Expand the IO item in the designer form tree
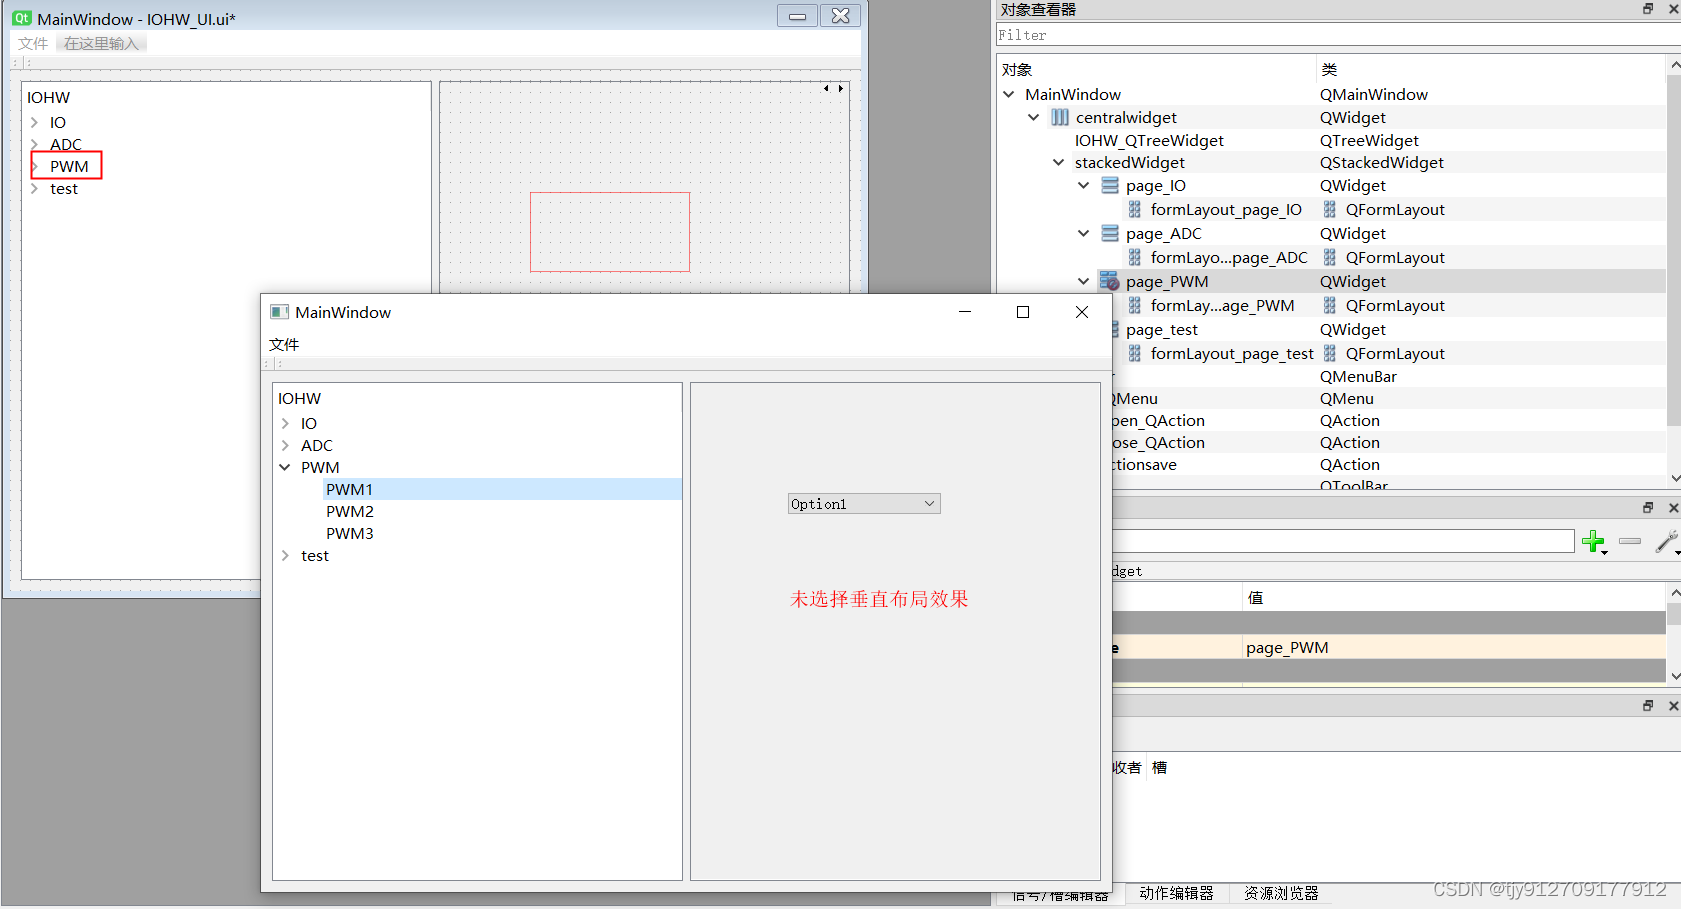 point(34,123)
